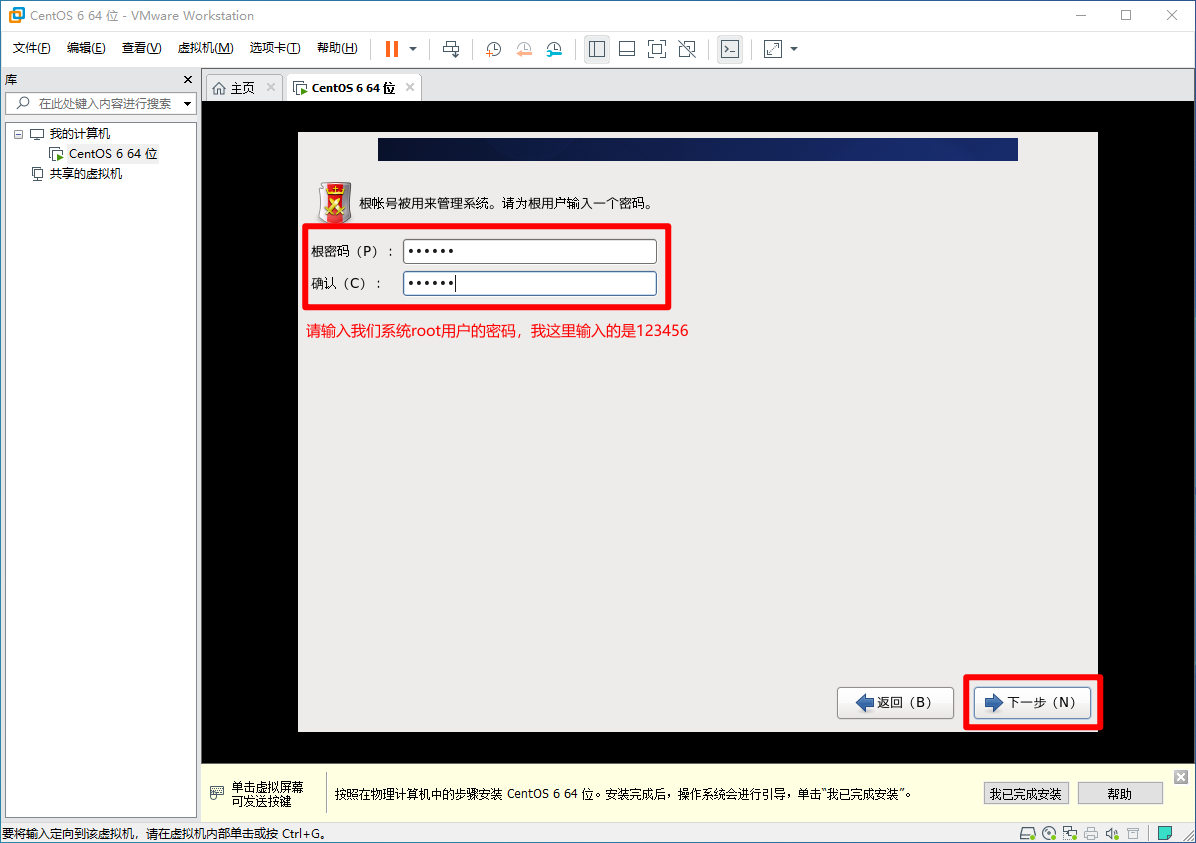Image resolution: width=1196 pixels, height=843 pixels.
Task: Click the root account shield icon
Action: [x=334, y=202]
